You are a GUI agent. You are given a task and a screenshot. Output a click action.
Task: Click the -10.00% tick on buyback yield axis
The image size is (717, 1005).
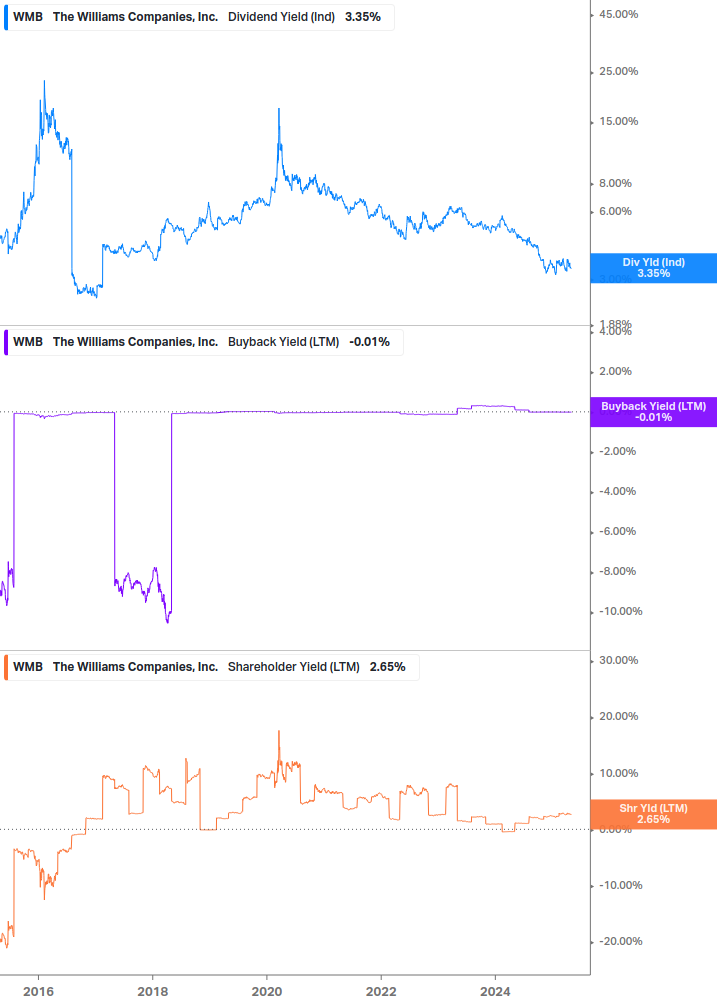point(621,611)
